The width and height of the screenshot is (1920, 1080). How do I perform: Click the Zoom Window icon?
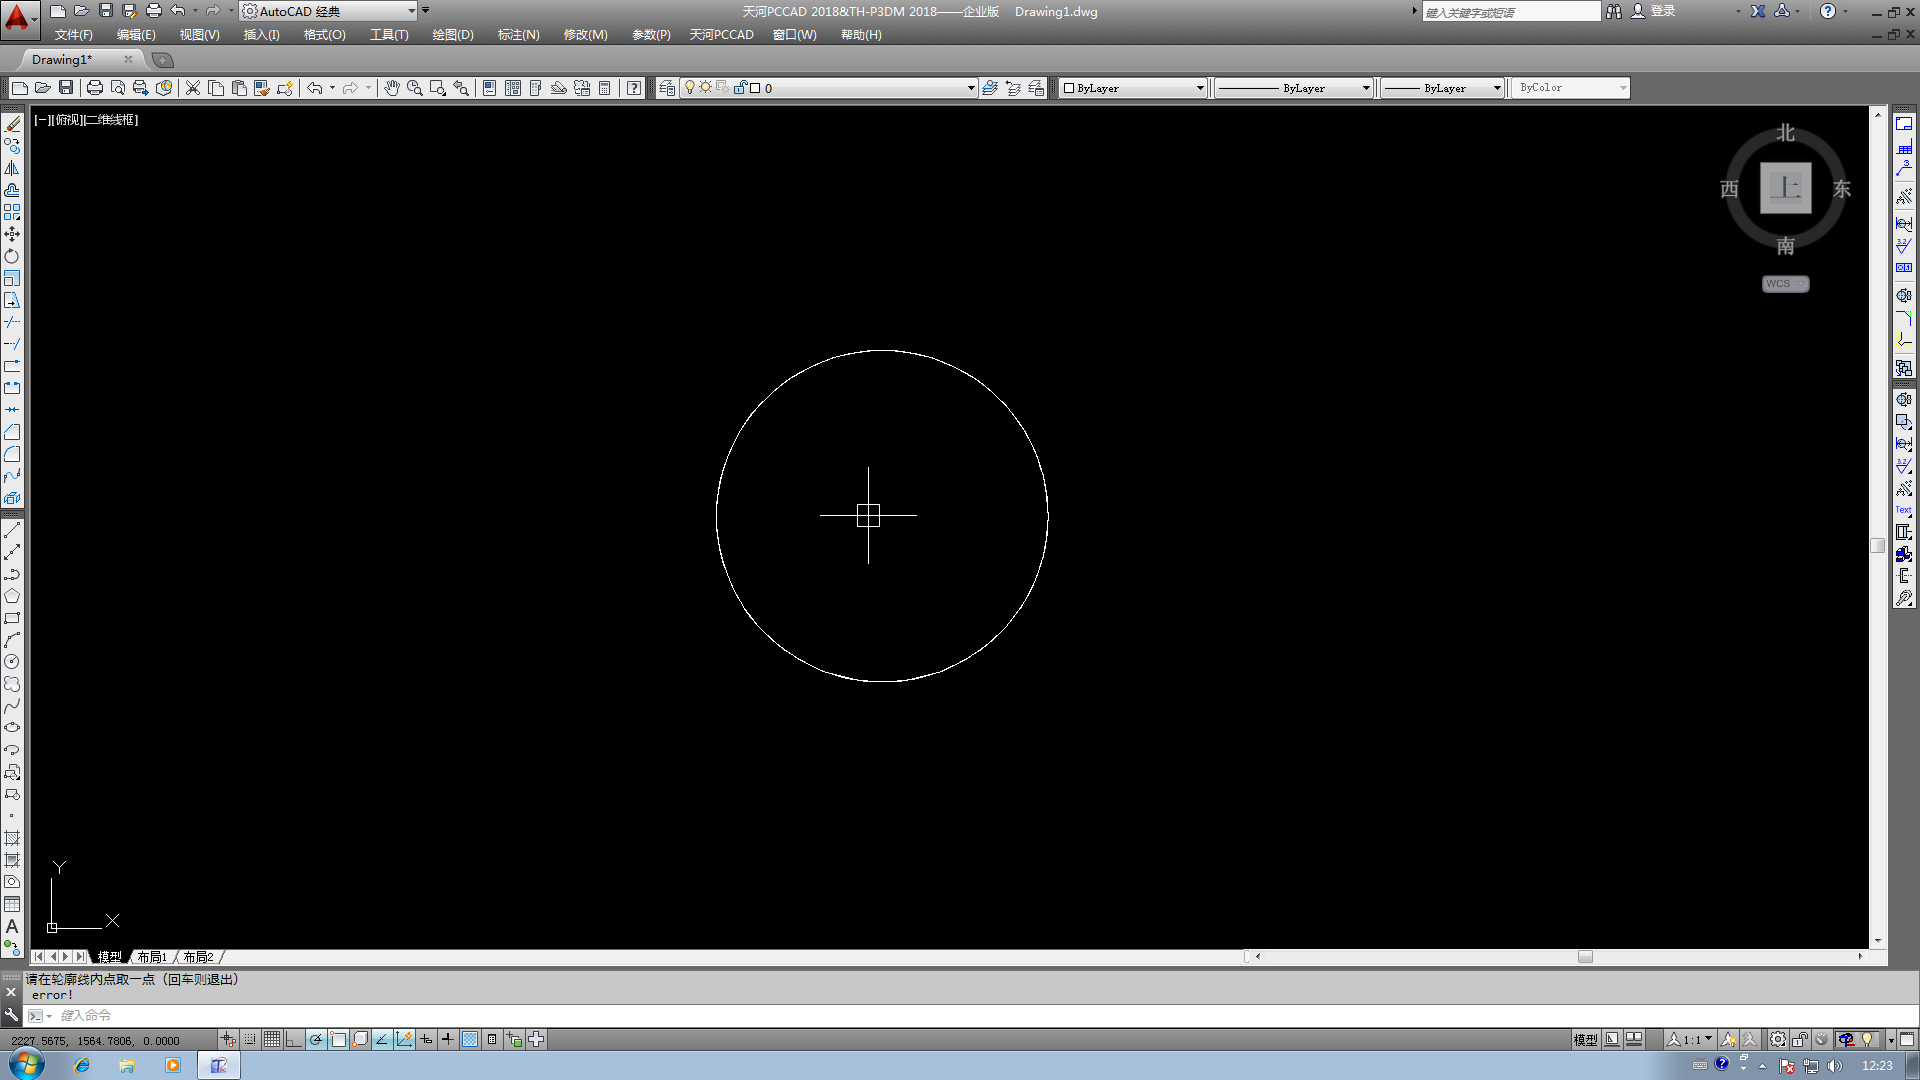click(x=438, y=88)
